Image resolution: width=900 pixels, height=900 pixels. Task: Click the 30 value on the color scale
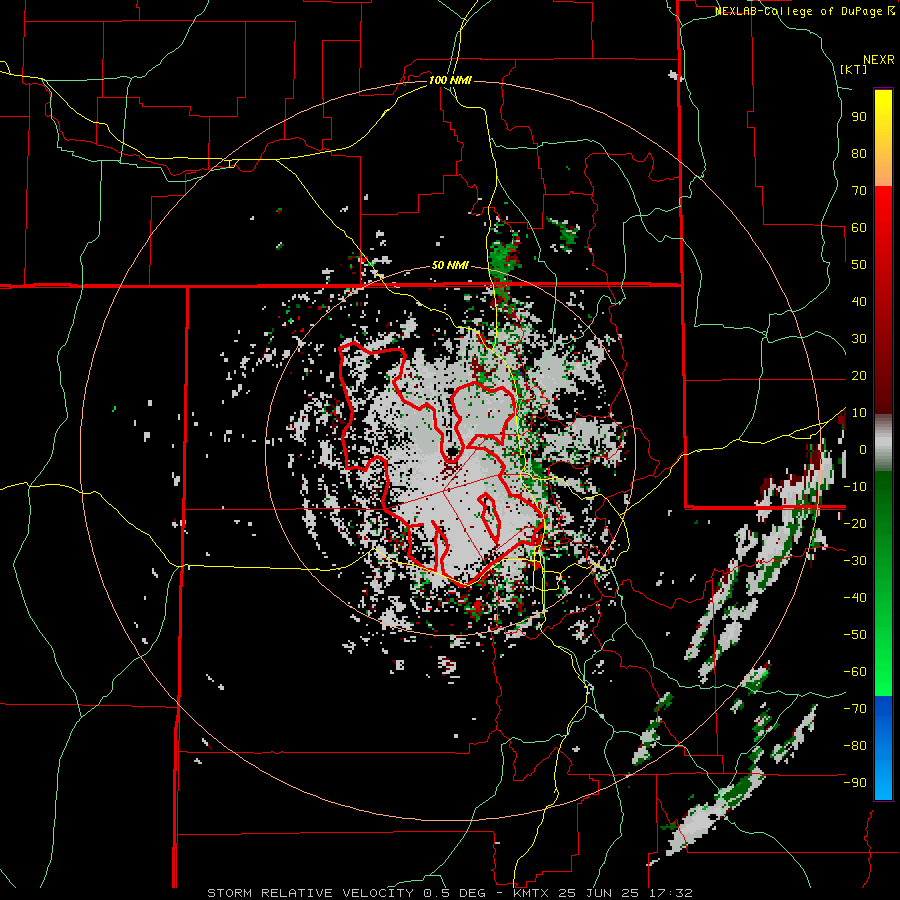tap(859, 339)
